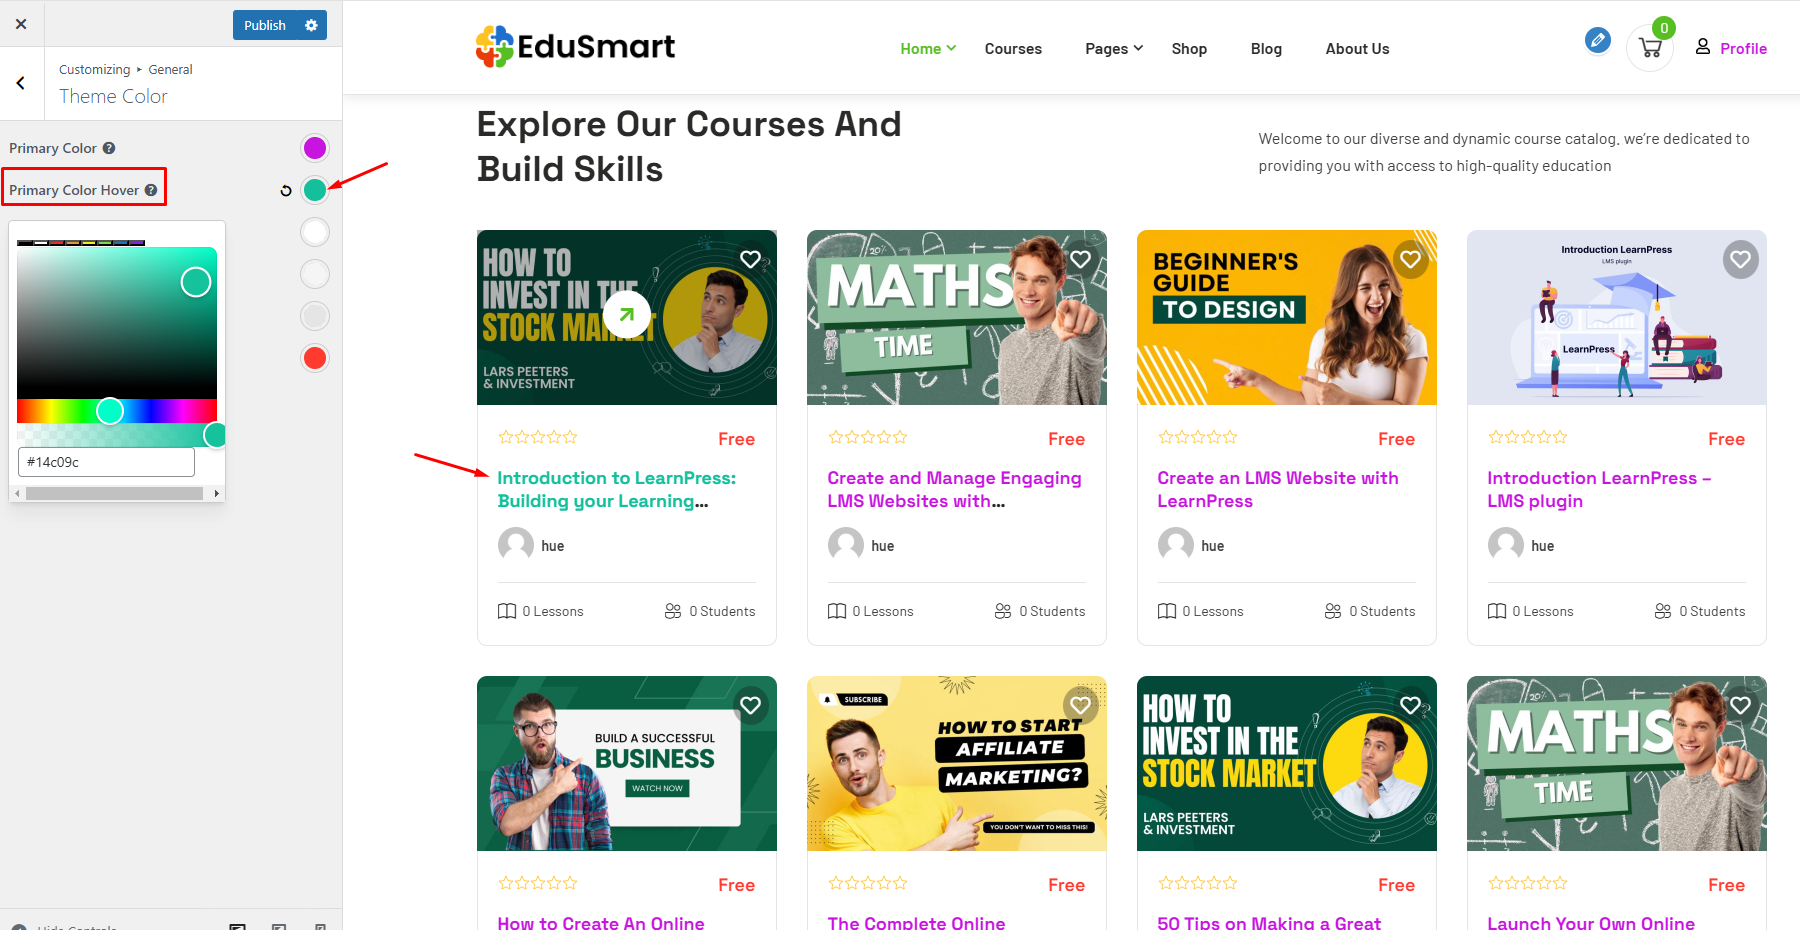Reset Primary Color Hover to default
Image resolution: width=1800 pixels, height=930 pixels.
(x=286, y=190)
